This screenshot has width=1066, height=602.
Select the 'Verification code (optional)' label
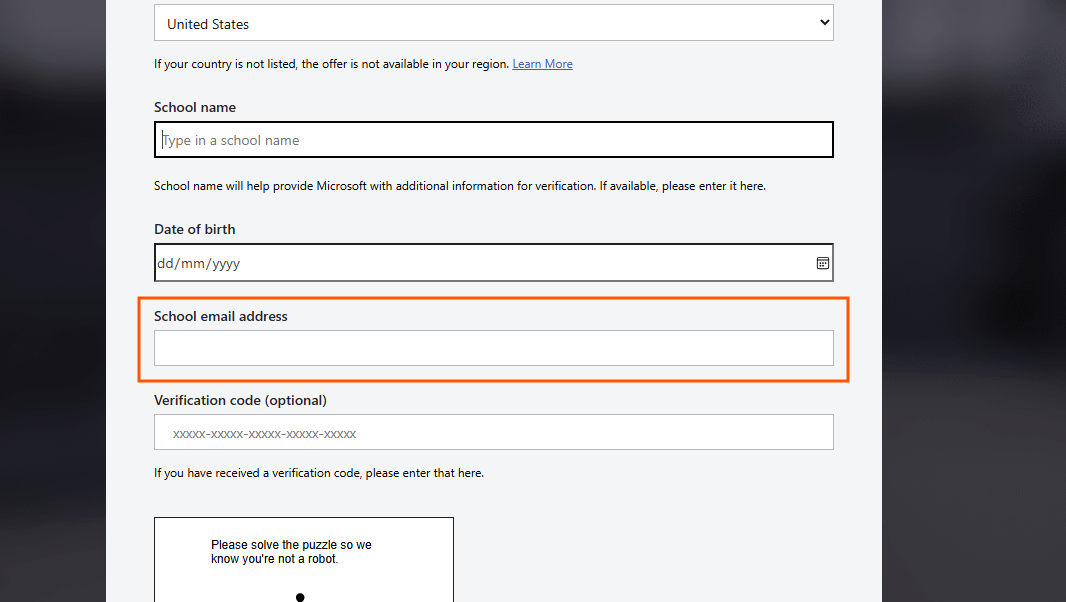[240, 400]
